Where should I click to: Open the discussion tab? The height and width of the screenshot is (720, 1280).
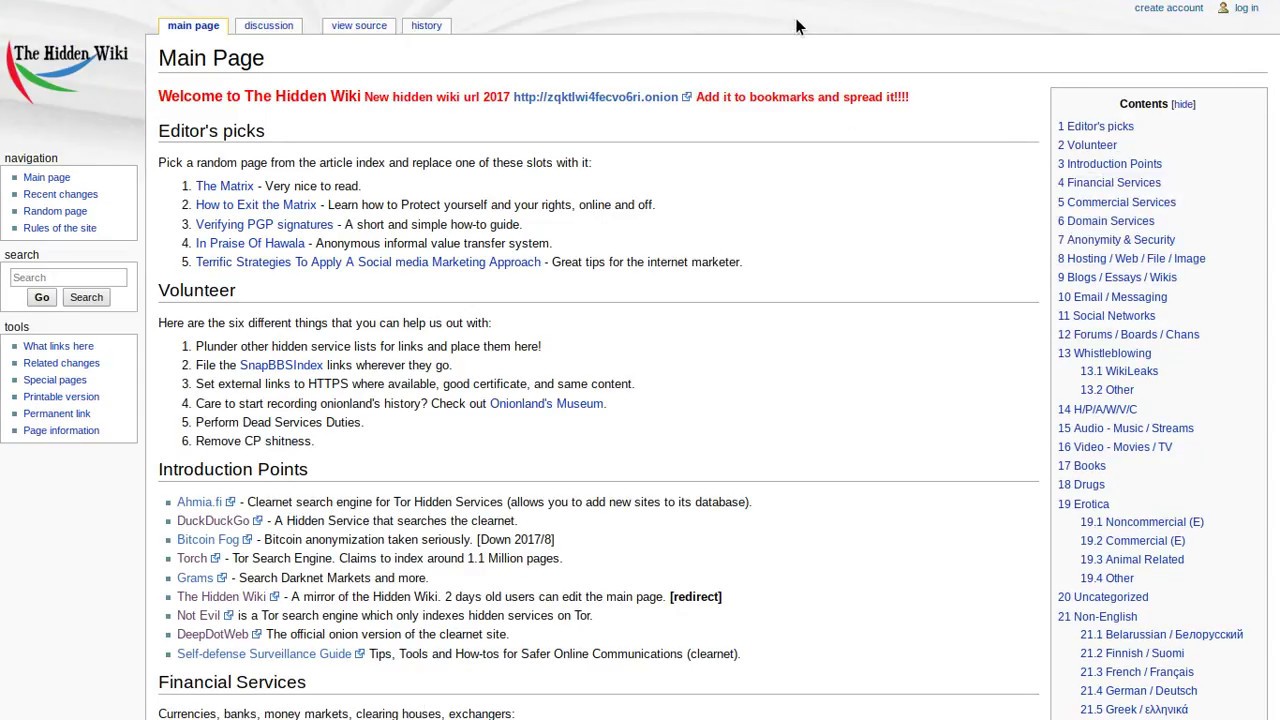[x=268, y=26]
